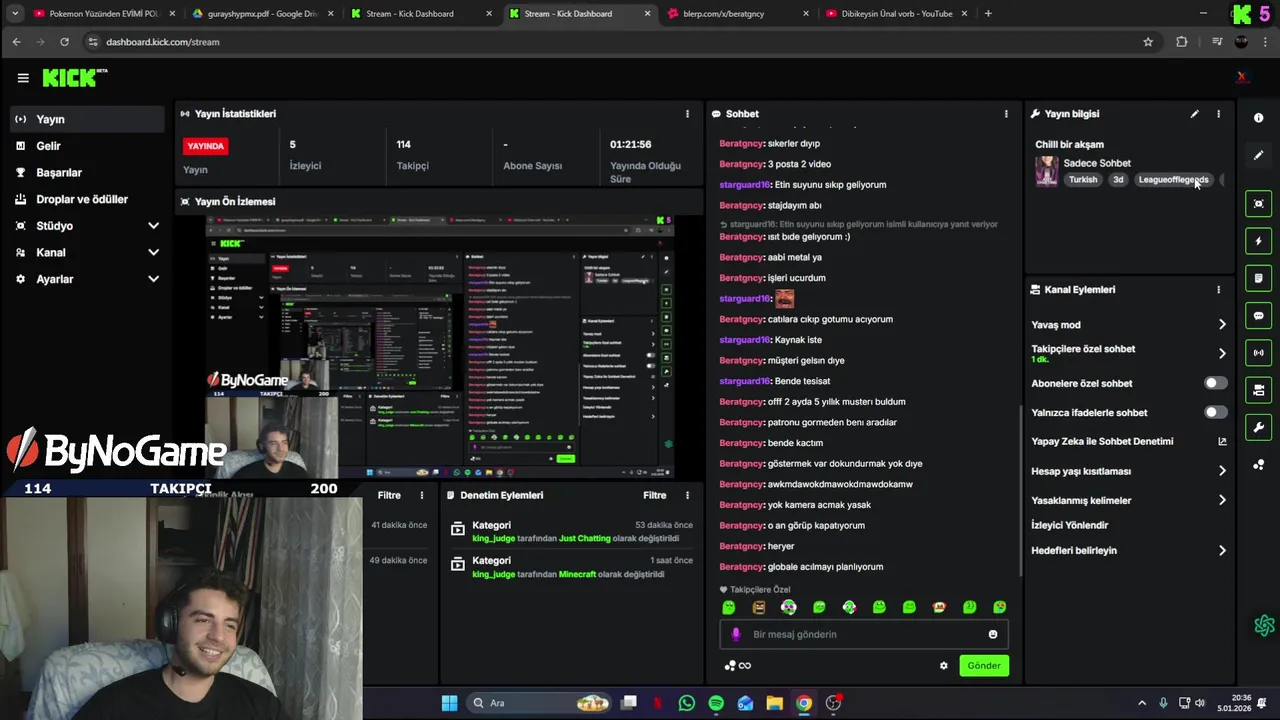Reload the page with browser refresh button
The width and height of the screenshot is (1280, 720).
pyautogui.click(x=64, y=42)
